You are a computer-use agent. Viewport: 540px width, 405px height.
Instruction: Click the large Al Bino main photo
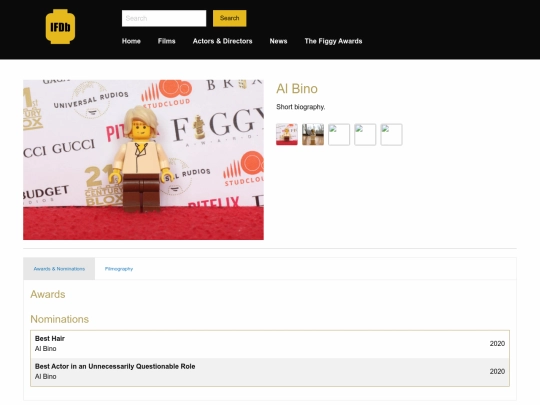pyautogui.click(x=143, y=160)
